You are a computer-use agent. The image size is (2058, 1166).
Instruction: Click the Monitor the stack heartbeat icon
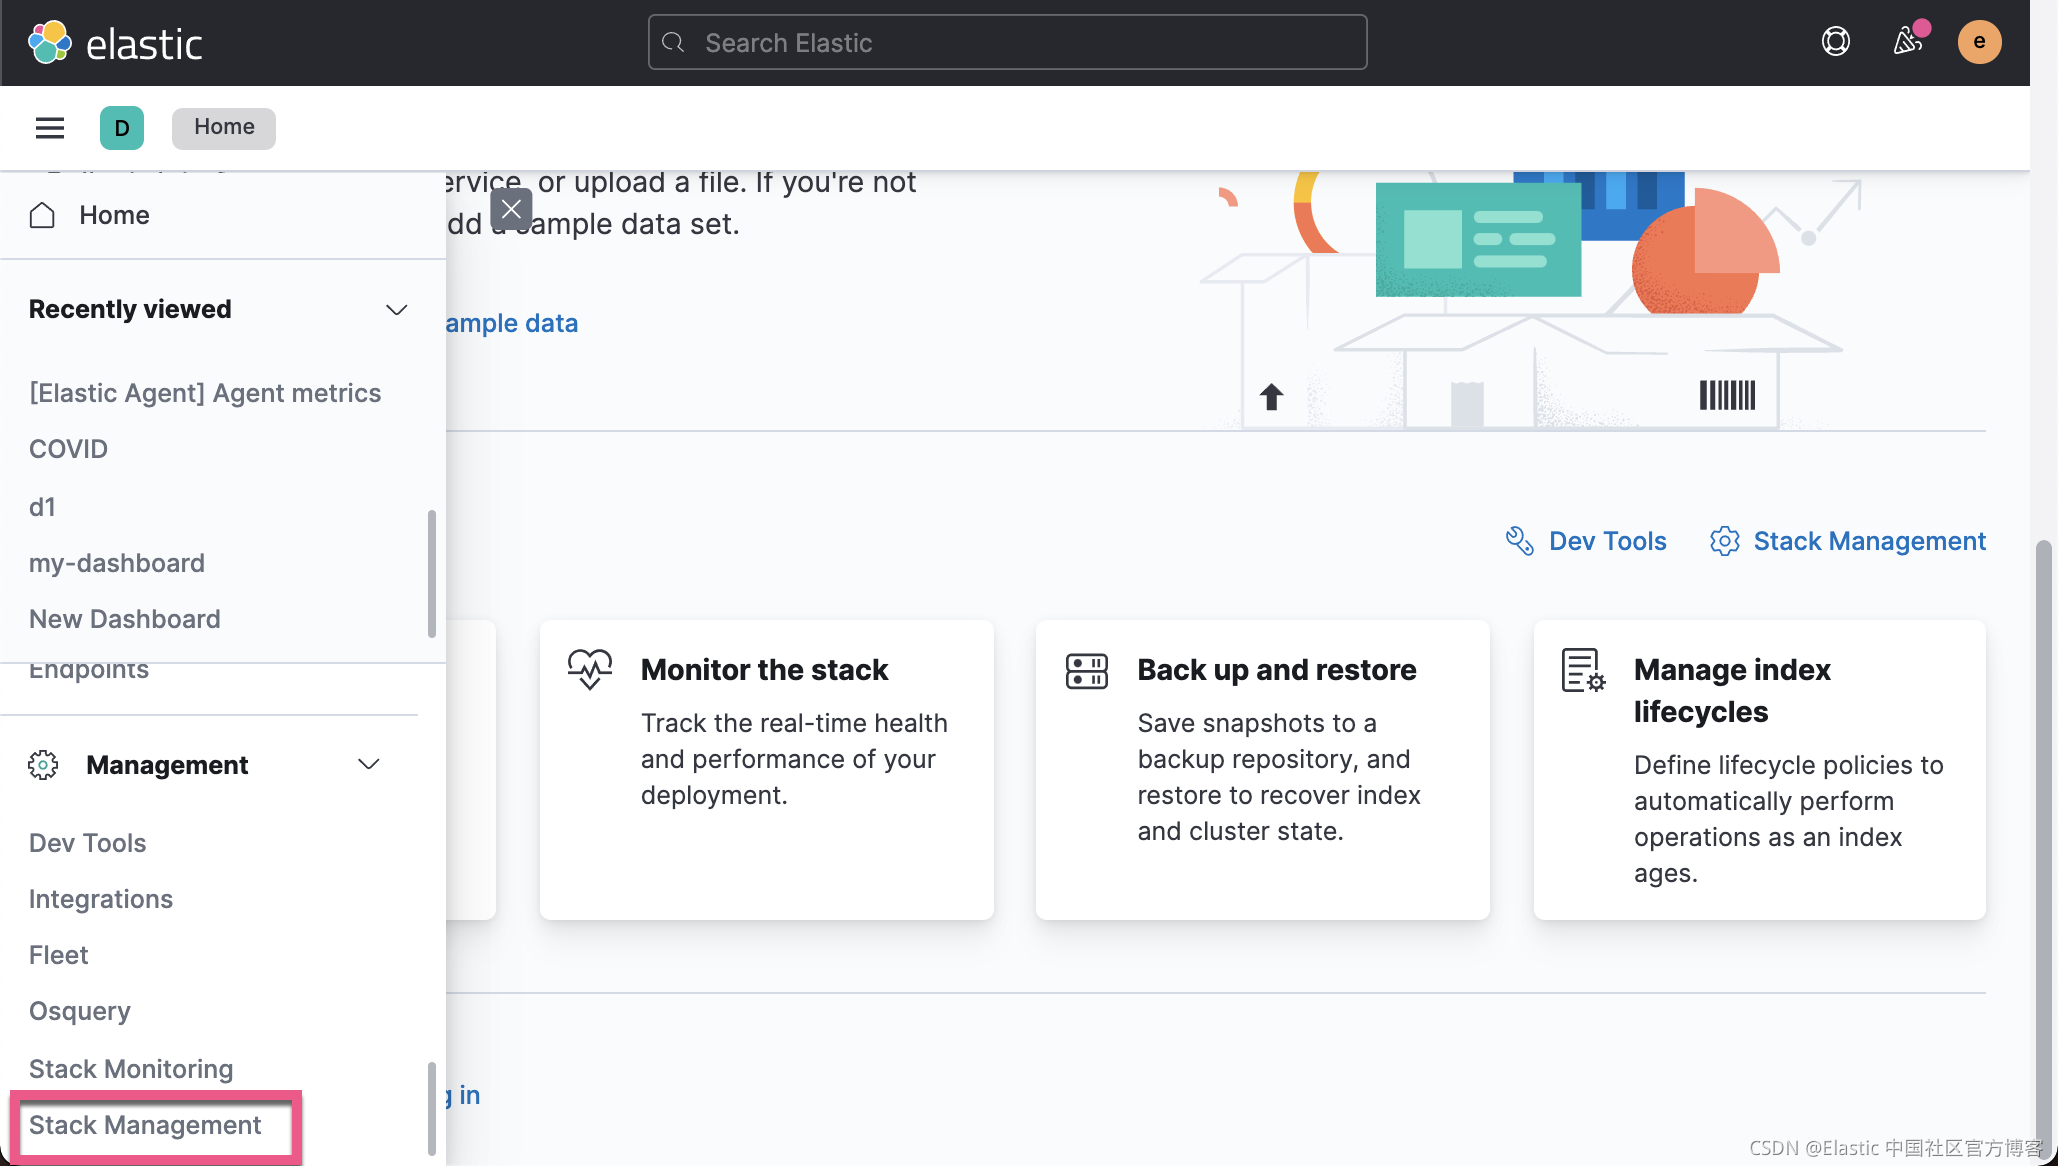coord(590,669)
